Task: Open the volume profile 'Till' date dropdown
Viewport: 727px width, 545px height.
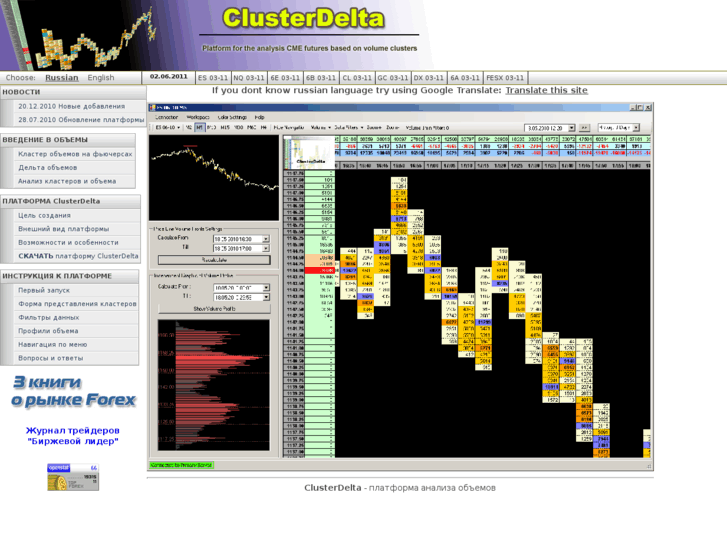Action: (x=266, y=297)
